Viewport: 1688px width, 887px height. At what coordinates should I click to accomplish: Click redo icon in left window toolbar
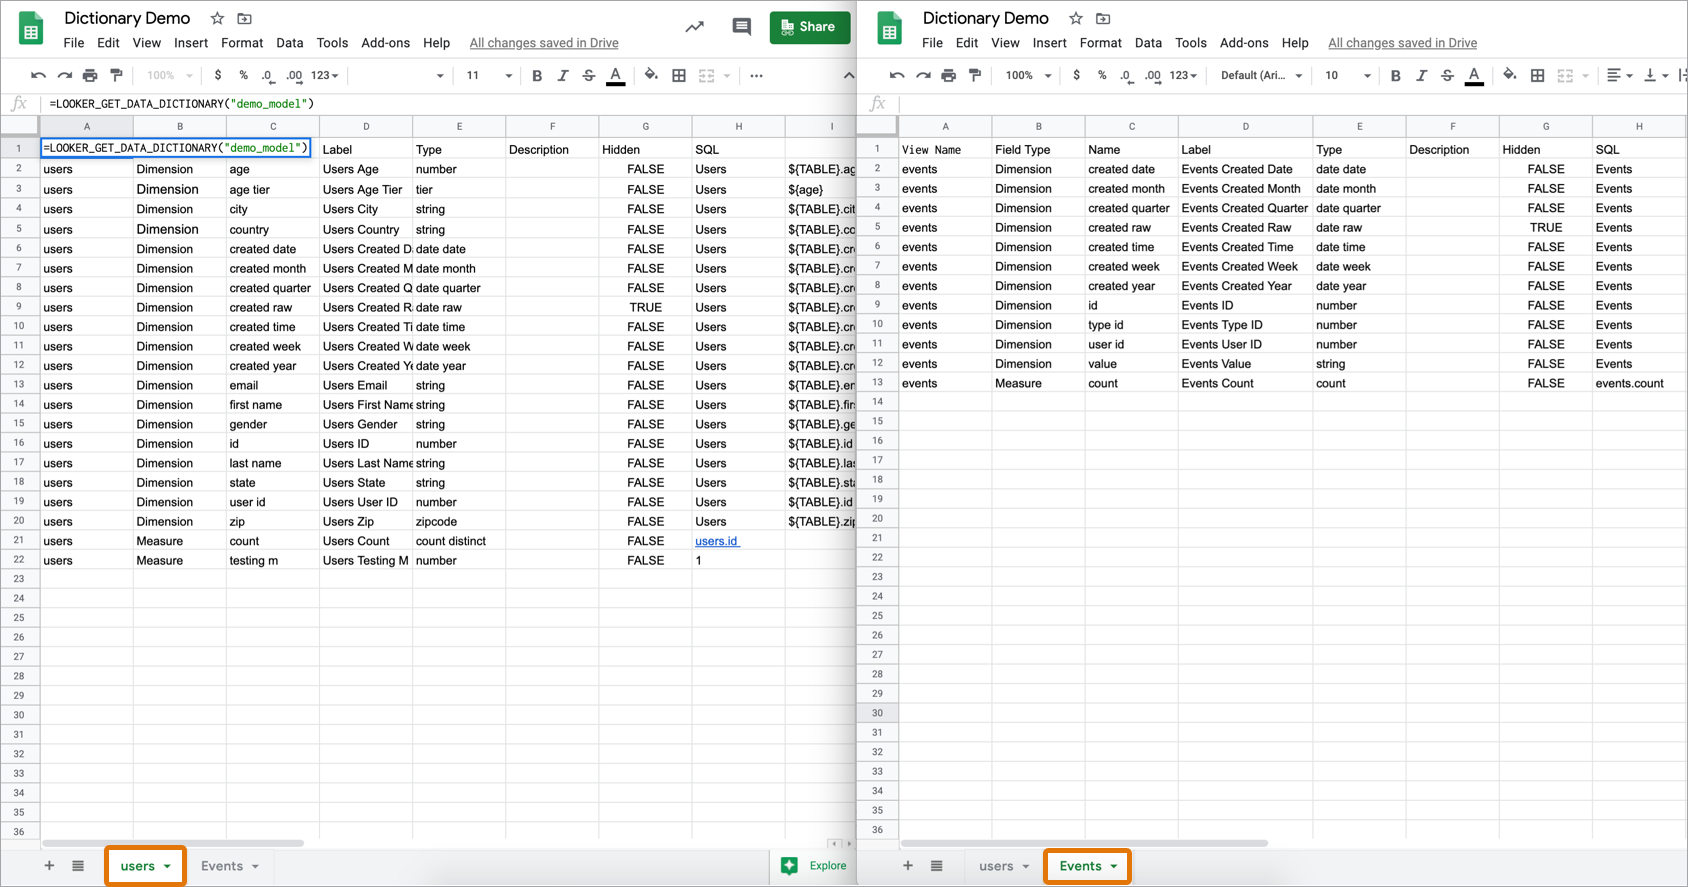pyautogui.click(x=64, y=75)
